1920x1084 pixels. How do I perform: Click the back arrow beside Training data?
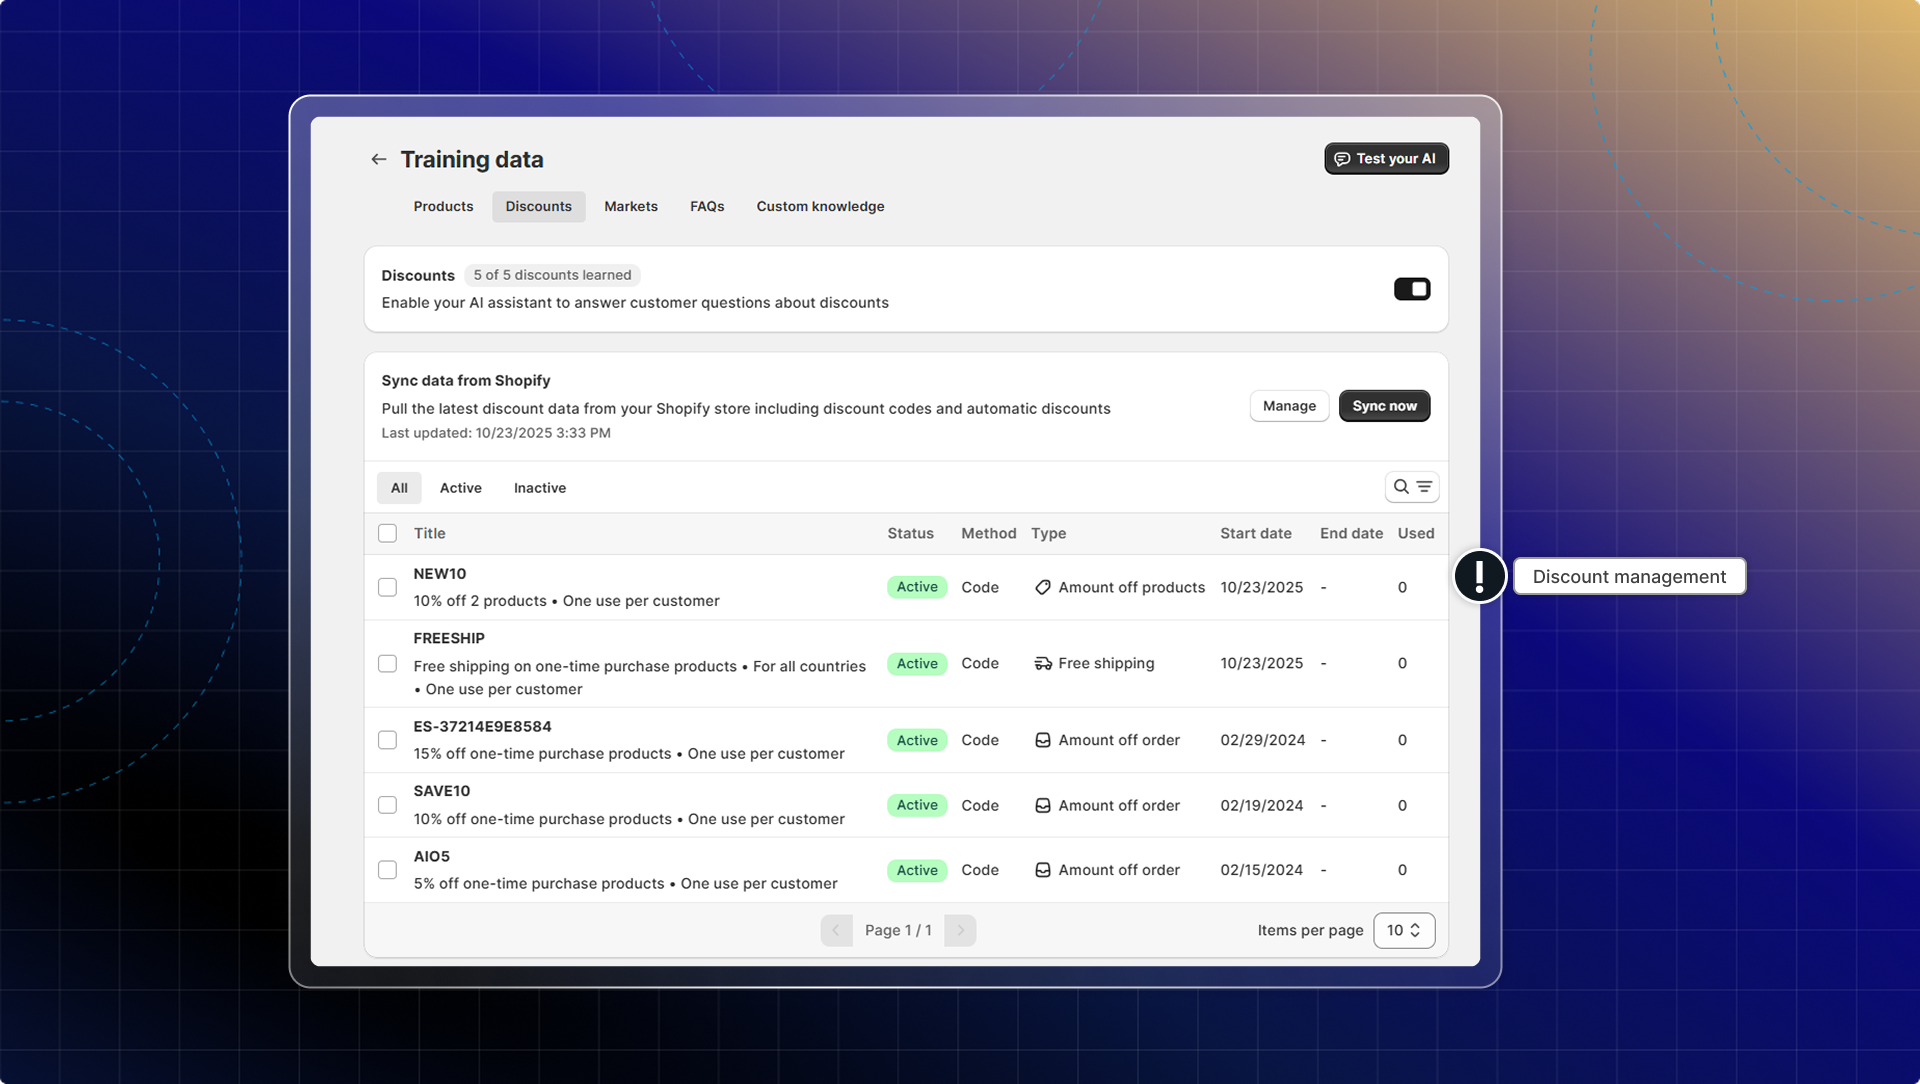378,159
